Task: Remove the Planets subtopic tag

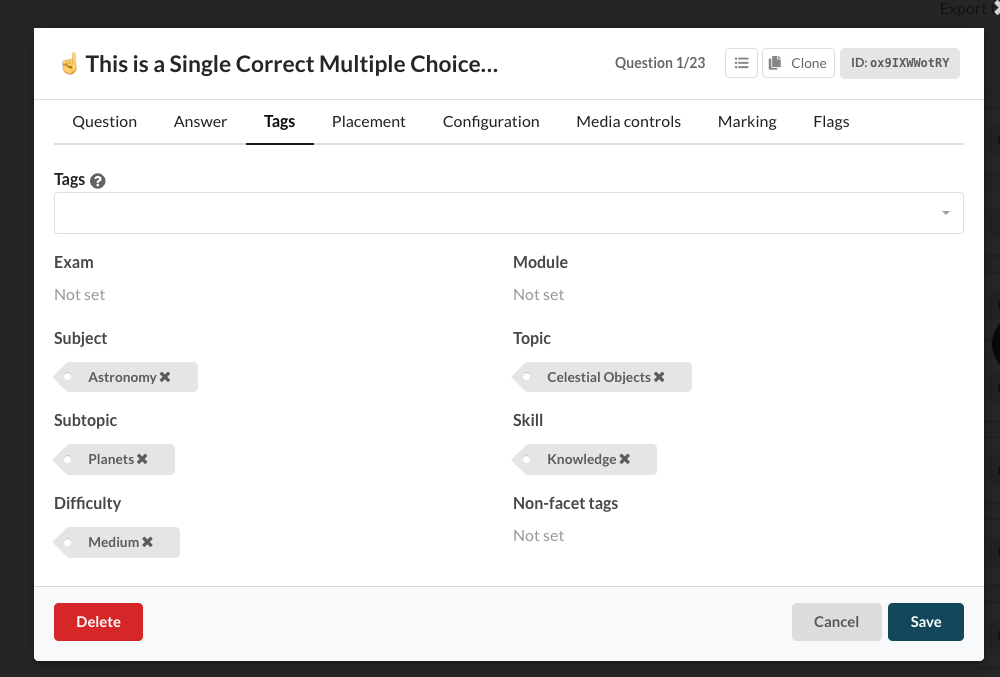Action: coord(142,459)
